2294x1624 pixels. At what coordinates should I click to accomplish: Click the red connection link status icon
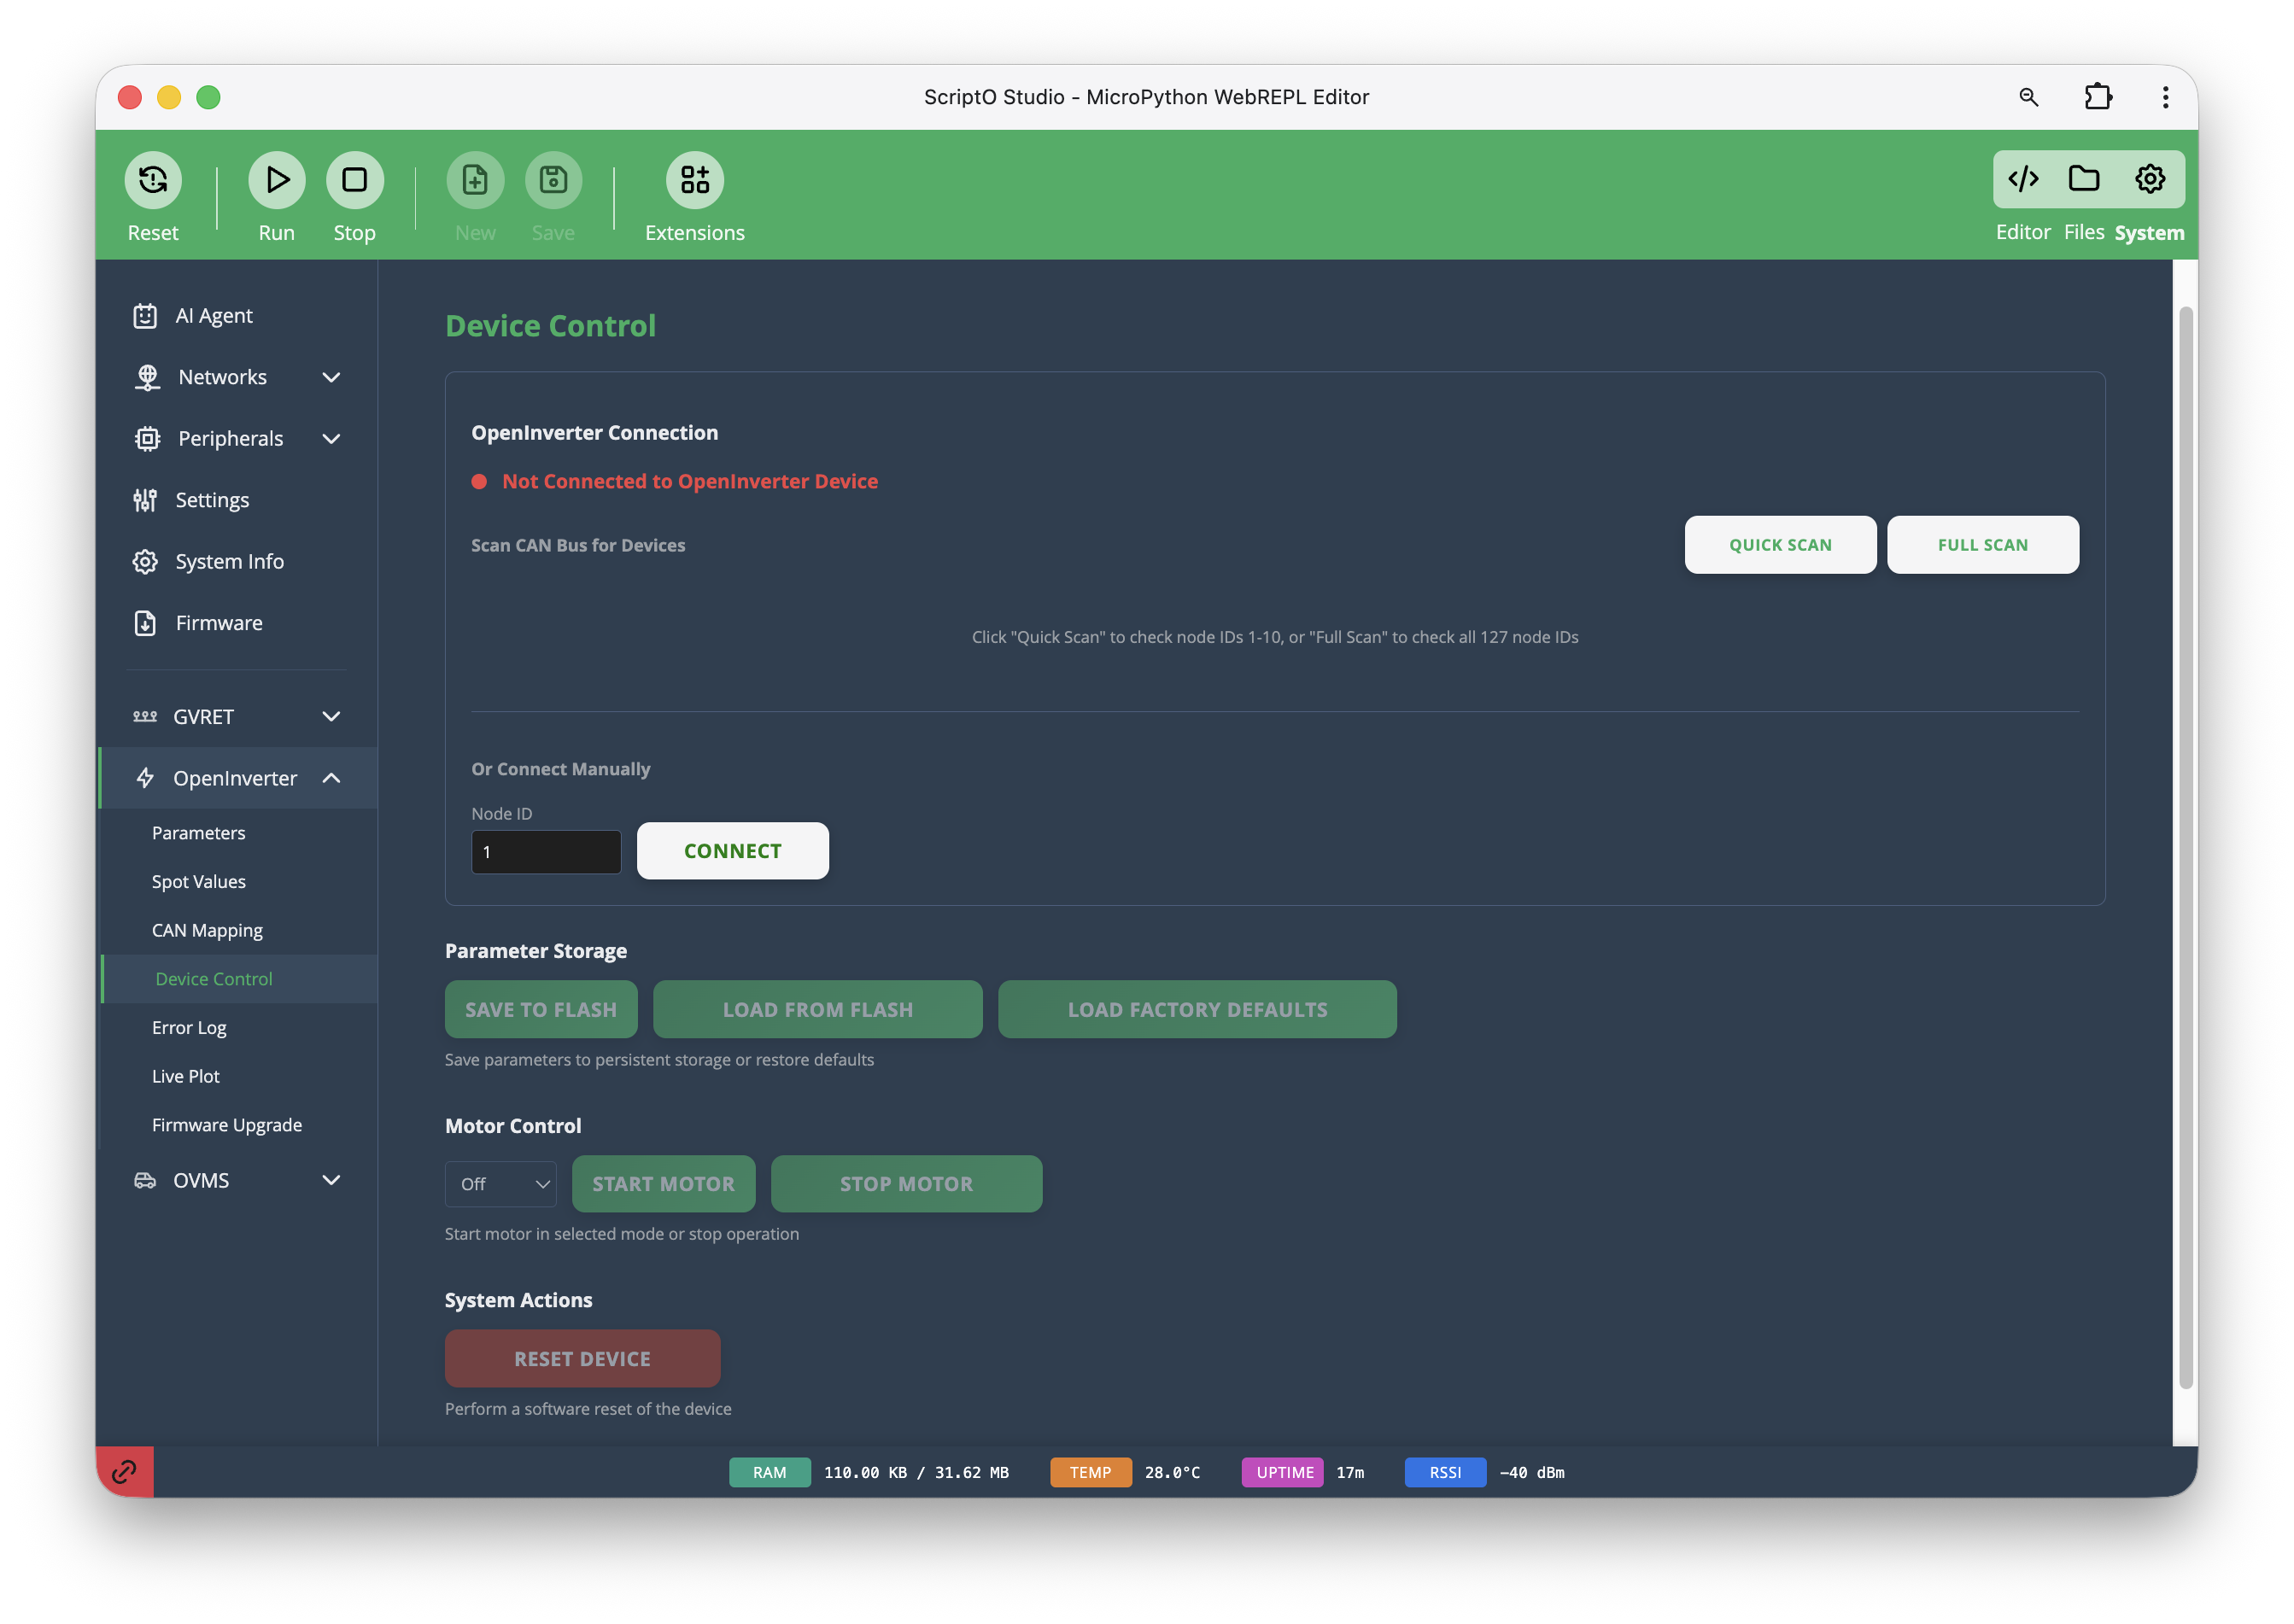124,1471
